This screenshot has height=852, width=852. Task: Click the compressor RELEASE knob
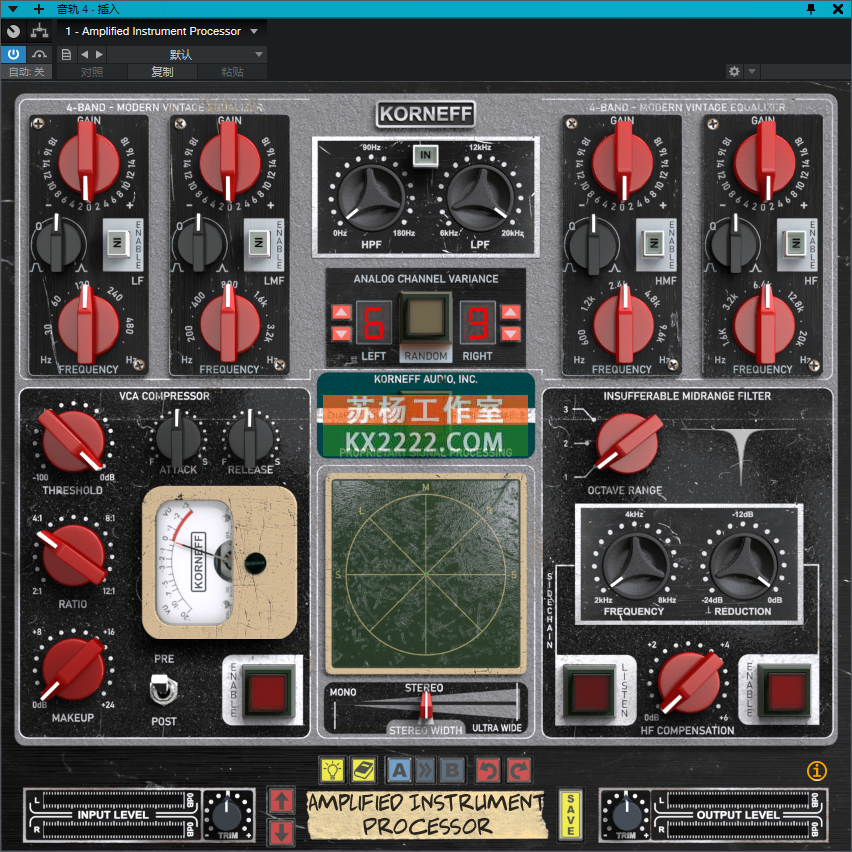250,438
